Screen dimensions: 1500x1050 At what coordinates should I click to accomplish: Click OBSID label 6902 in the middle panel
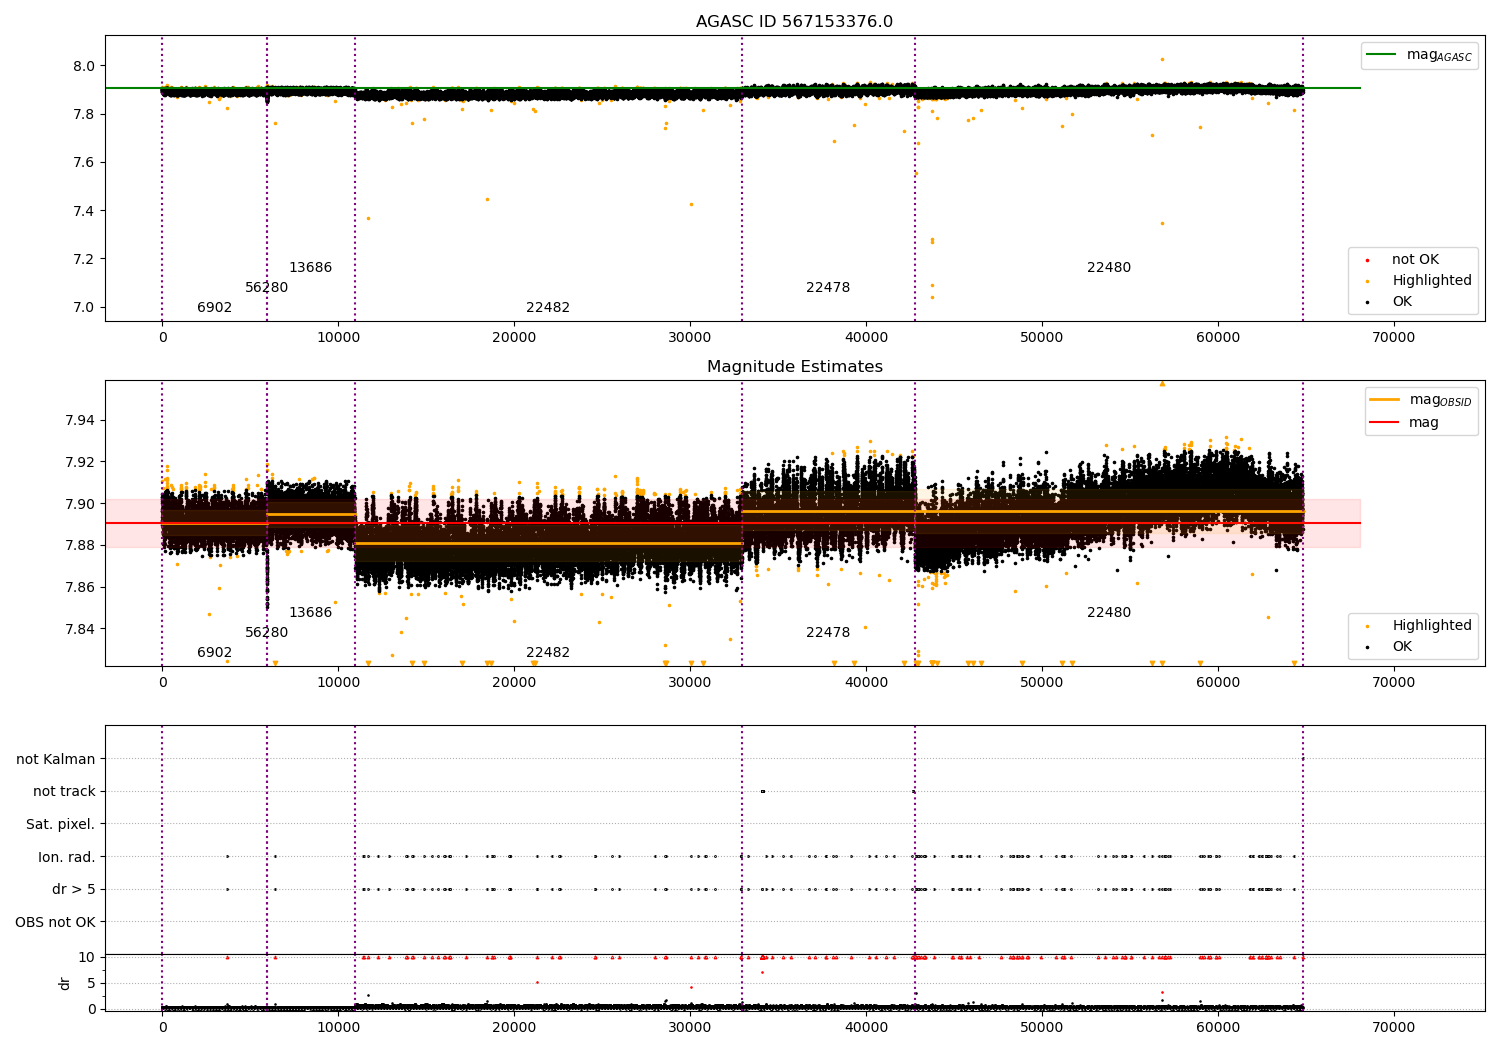point(215,653)
